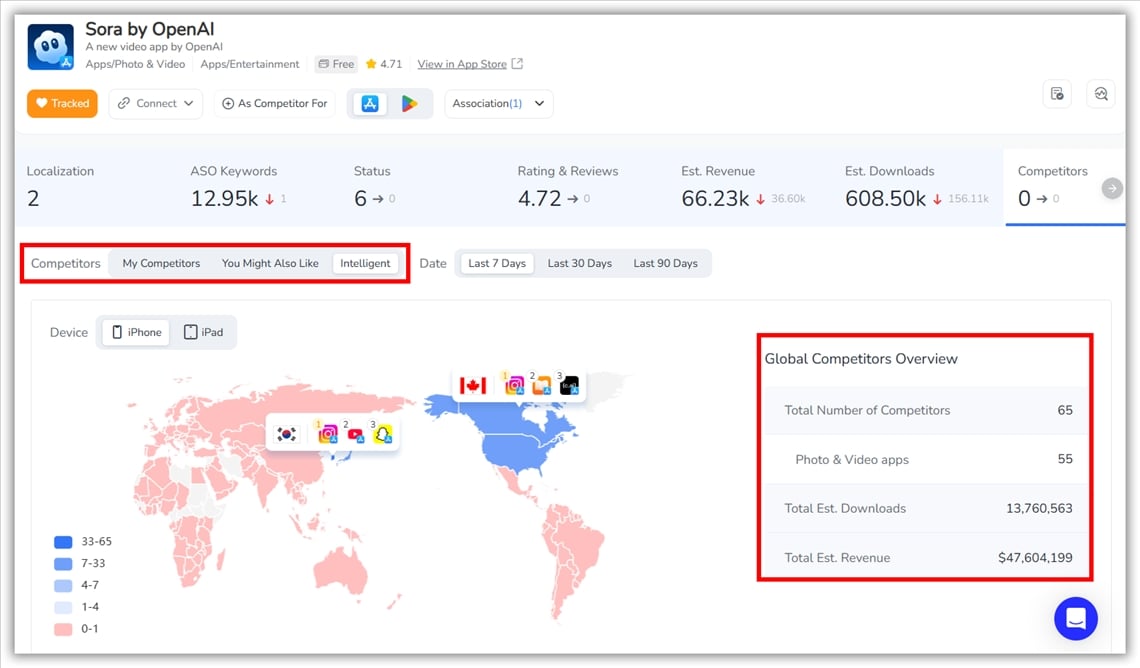
Task: Click the Sora app icon
Action: [x=50, y=47]
